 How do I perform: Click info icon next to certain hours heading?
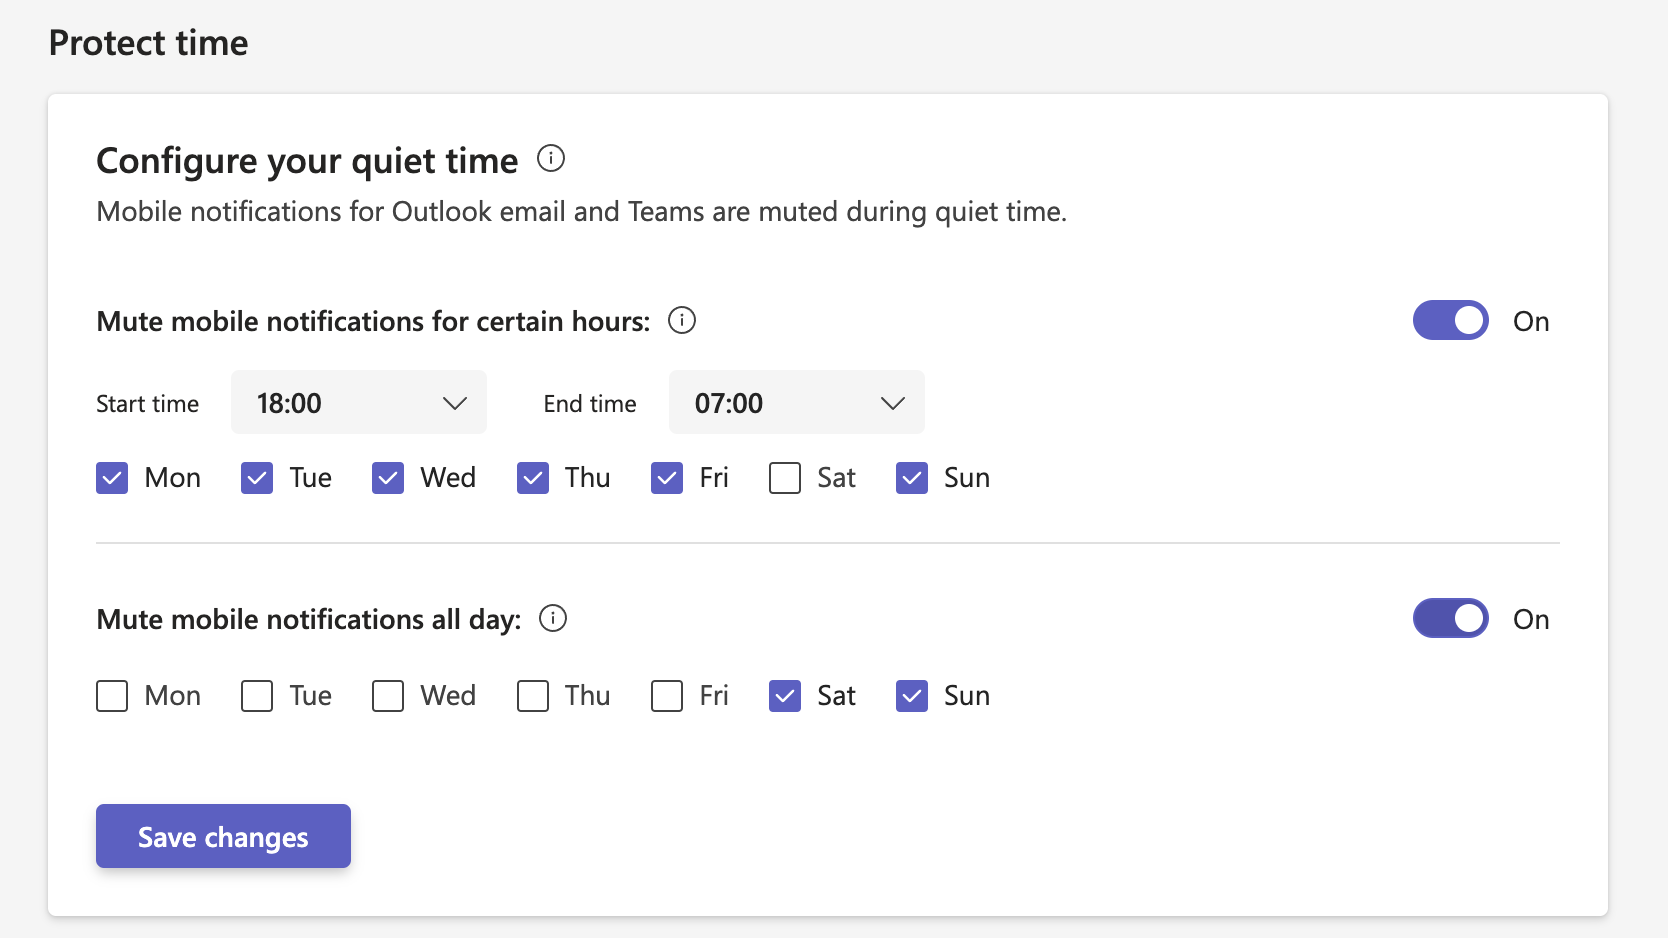682,320
